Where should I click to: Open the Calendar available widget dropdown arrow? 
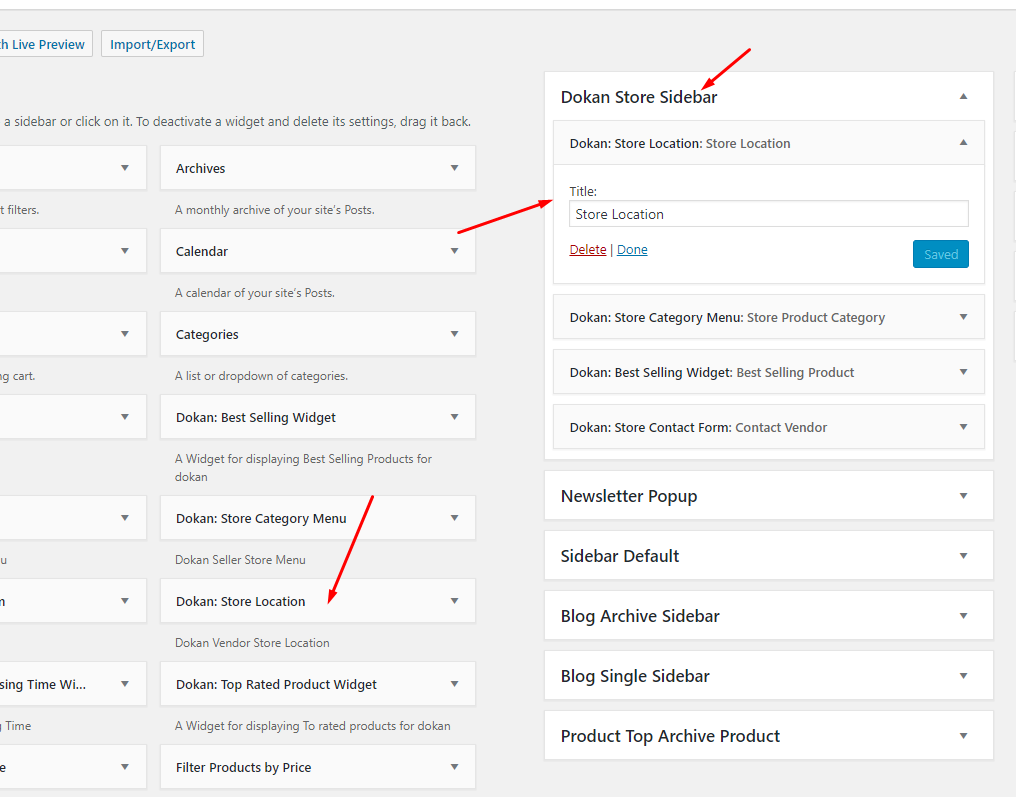tap(455, 251)
